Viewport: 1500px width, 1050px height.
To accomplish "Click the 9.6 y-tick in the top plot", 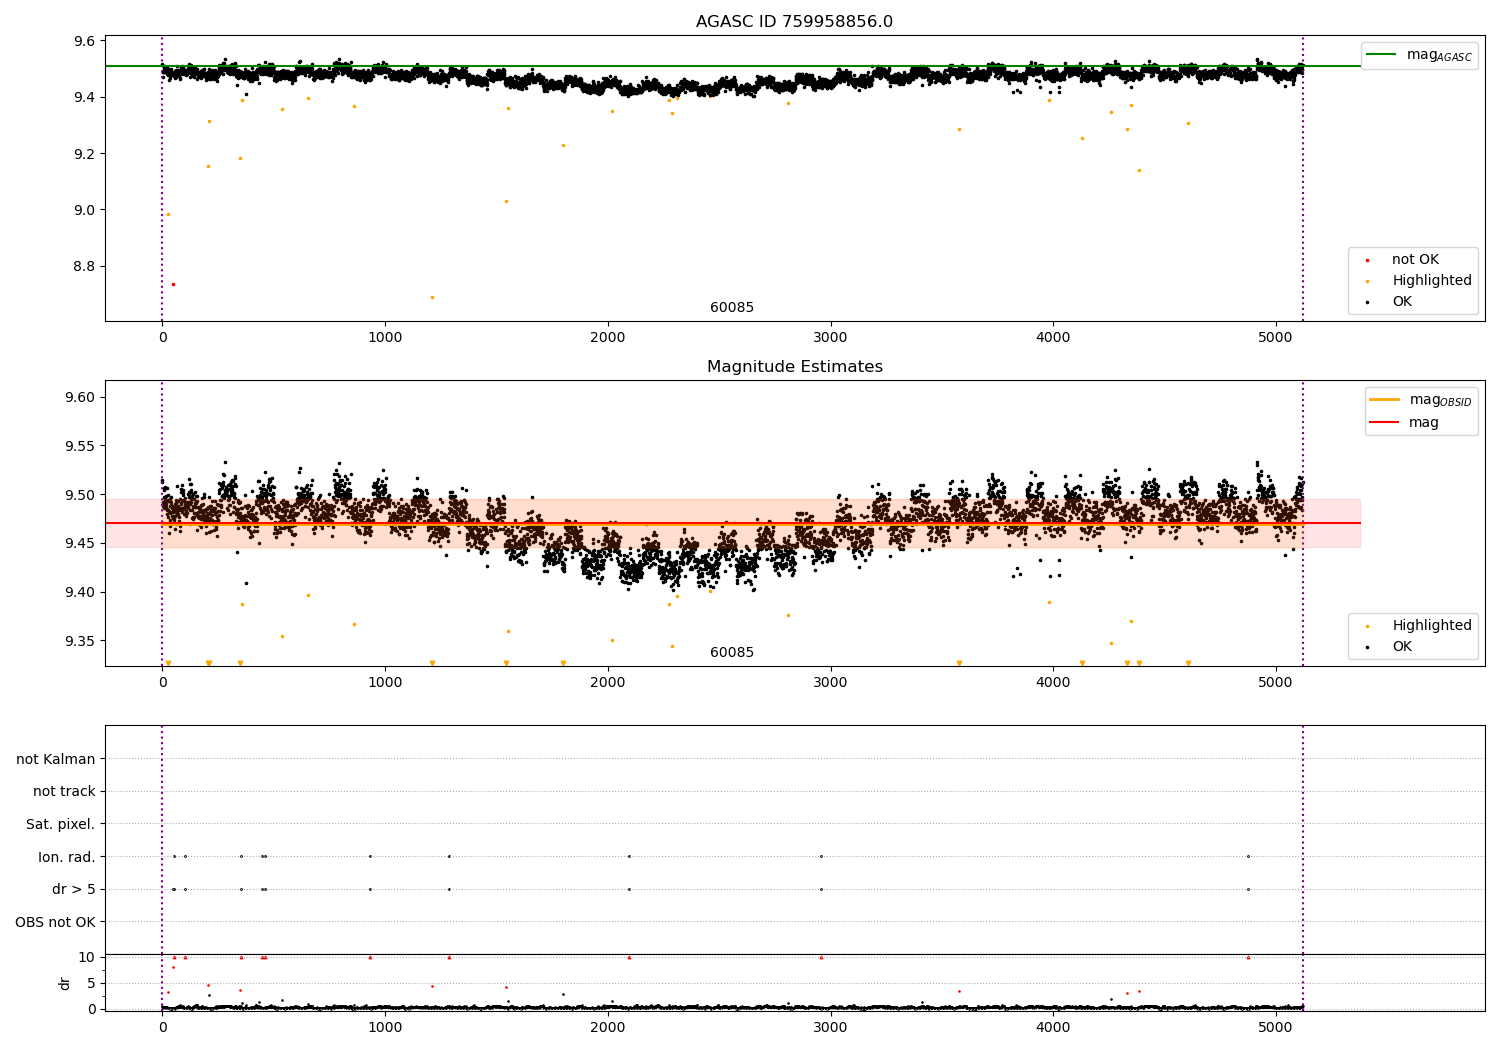I will tap(85, 41).
